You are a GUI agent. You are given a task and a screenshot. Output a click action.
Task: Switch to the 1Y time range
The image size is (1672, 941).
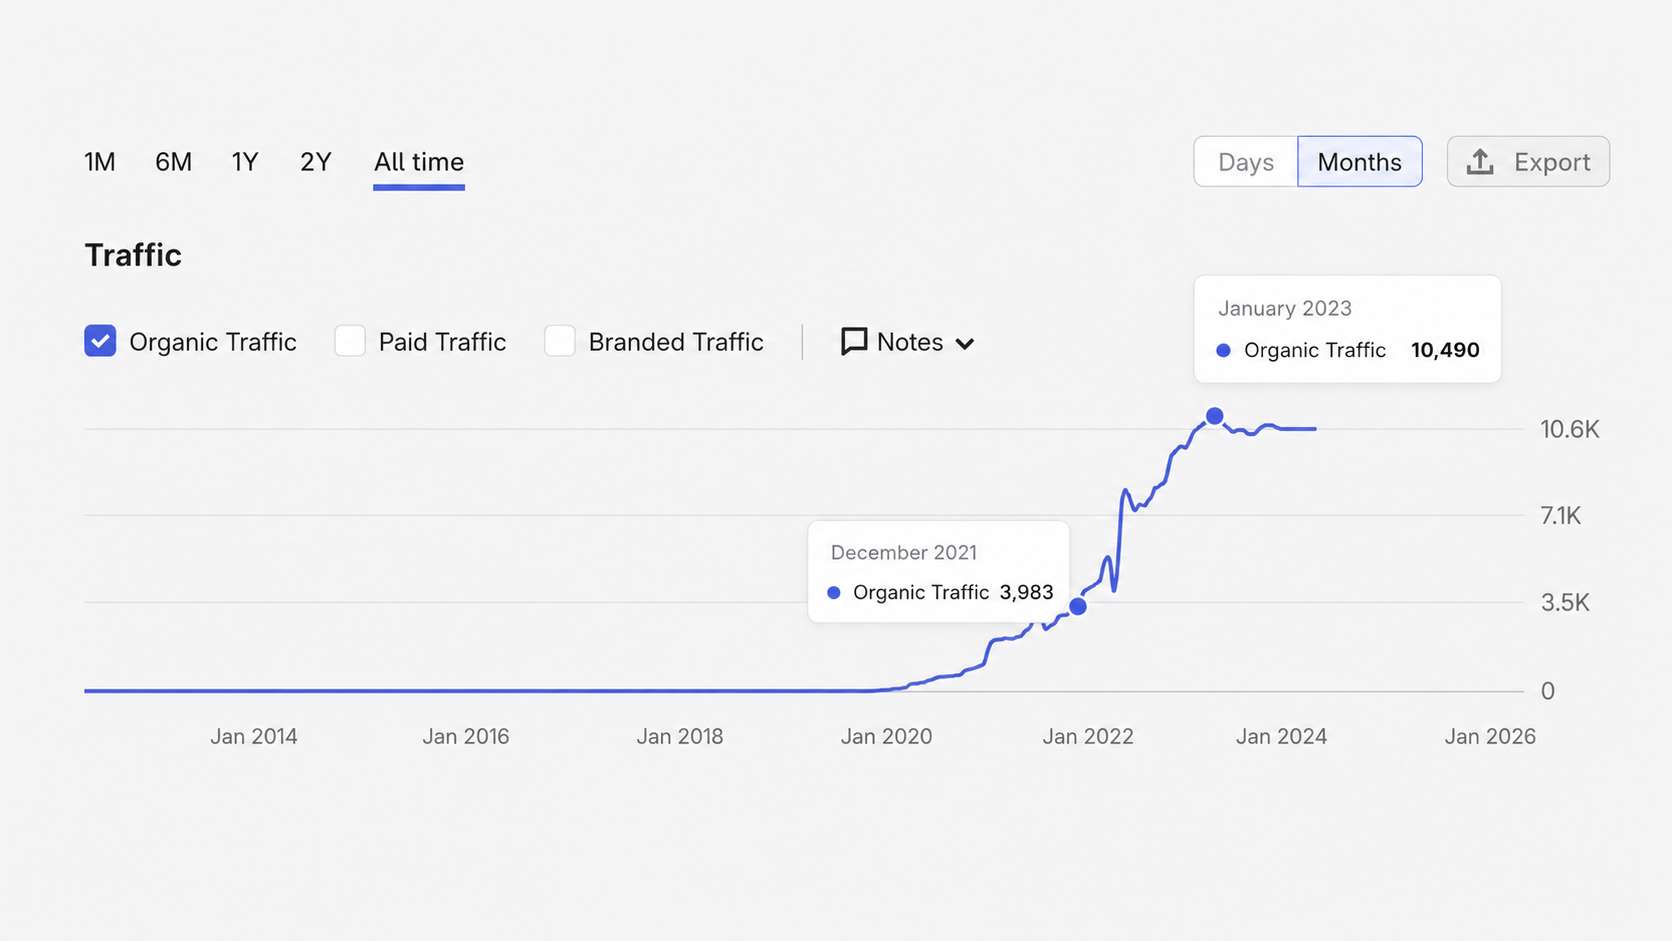[245, 162]
